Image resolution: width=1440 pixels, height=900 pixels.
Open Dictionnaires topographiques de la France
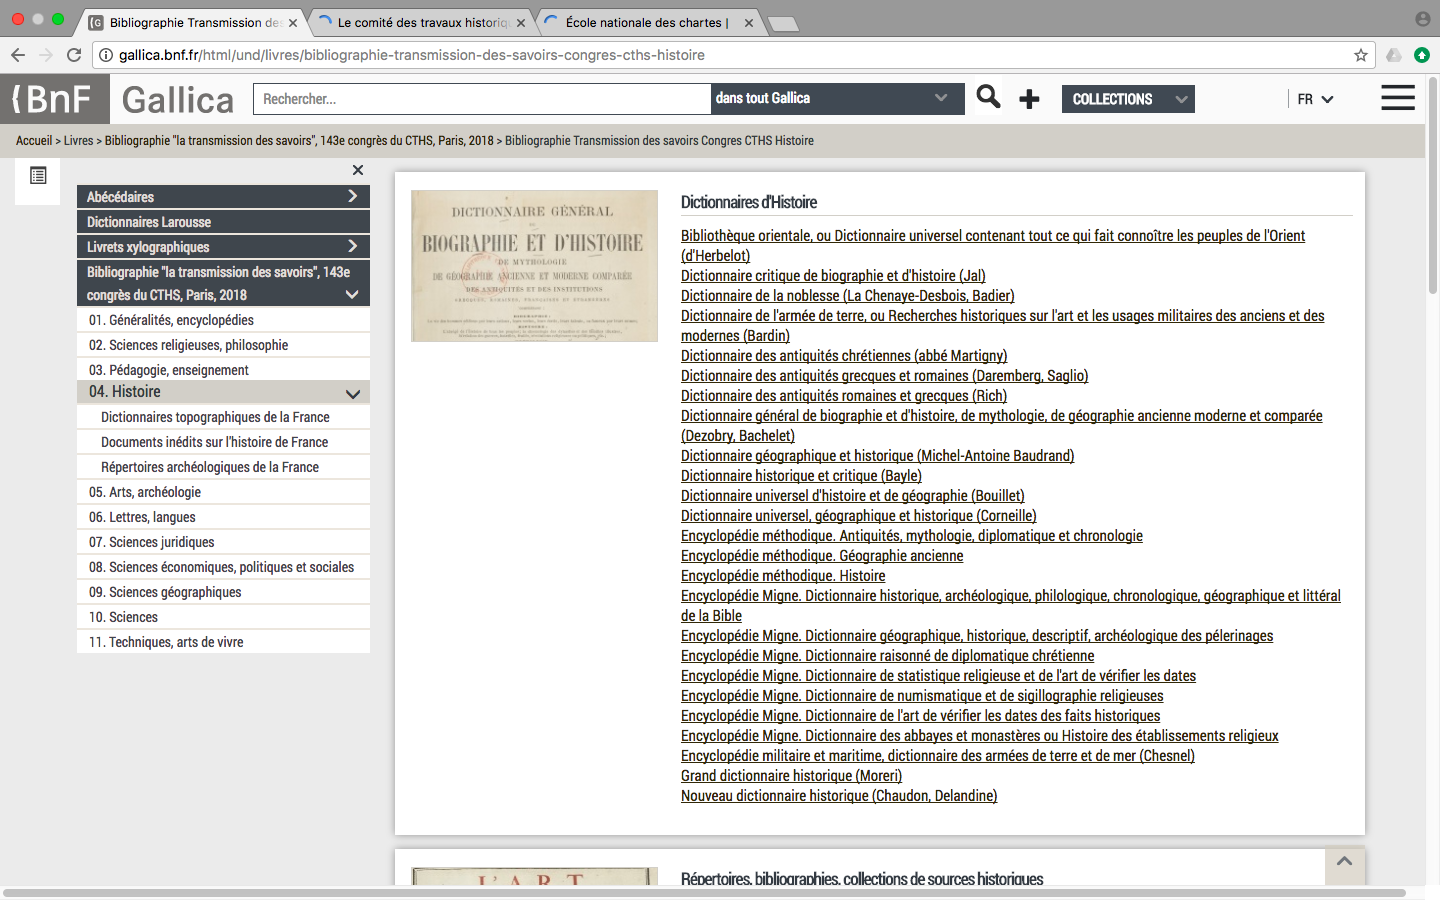point(223,417)
